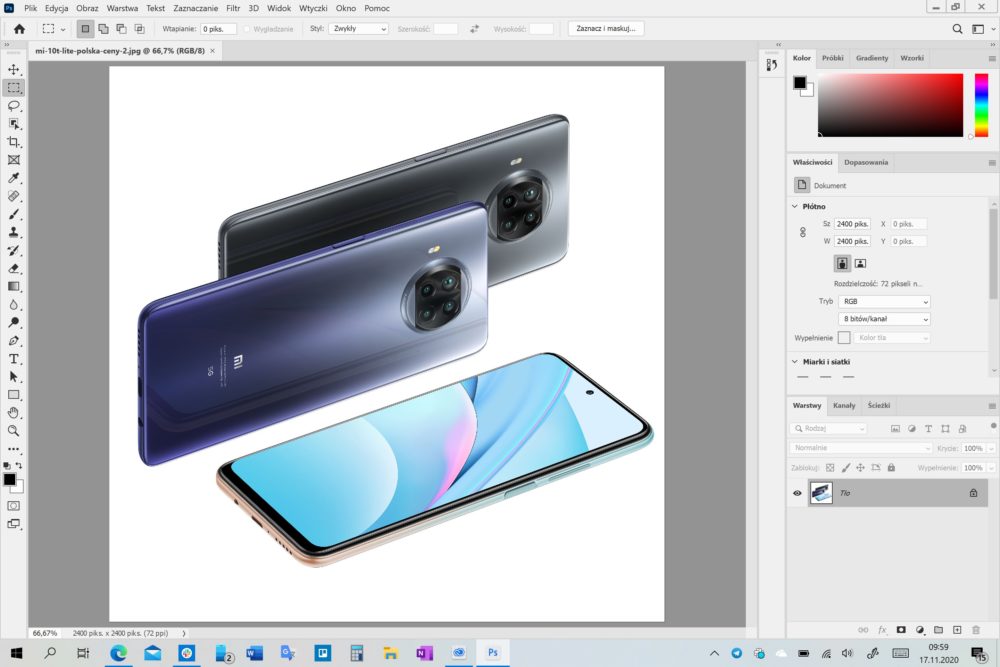Viewport: 1000px width, 667px height.
Task: Swap foreground and background colors
Action: [x=19, y=465]
